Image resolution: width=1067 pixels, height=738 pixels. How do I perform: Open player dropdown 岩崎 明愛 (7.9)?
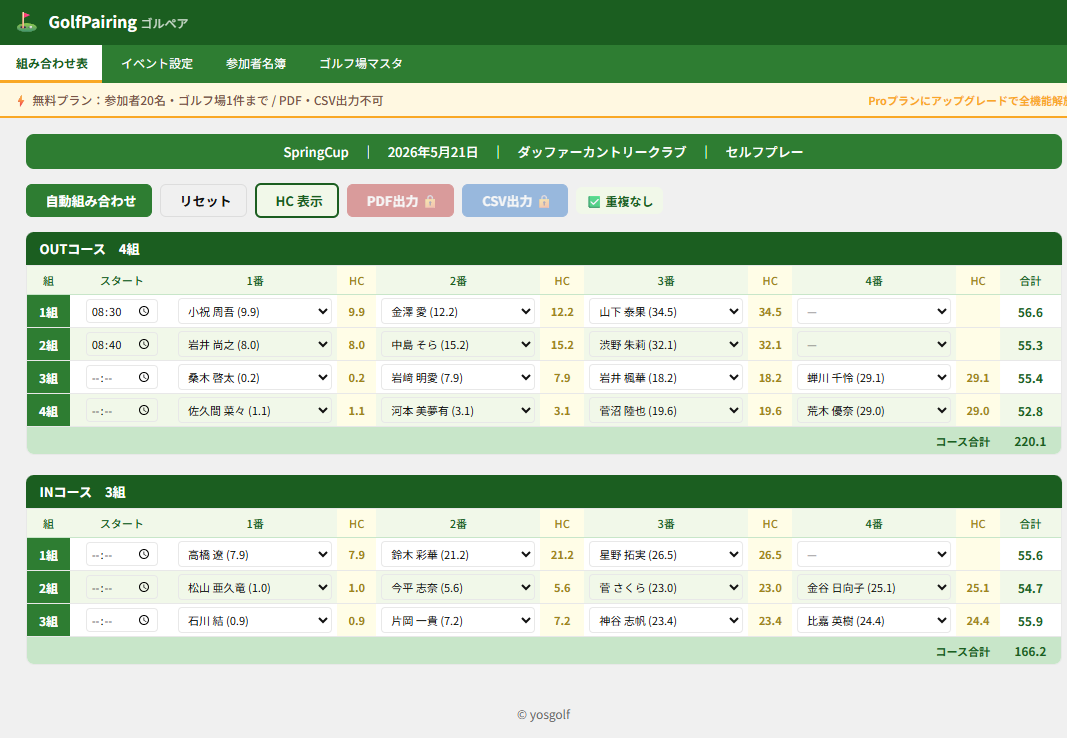(x=458, y=378)
